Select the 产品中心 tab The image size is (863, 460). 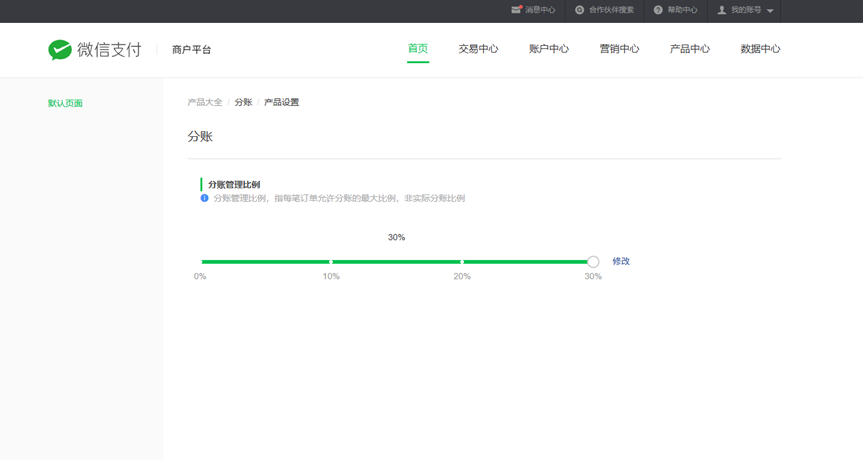690,49
